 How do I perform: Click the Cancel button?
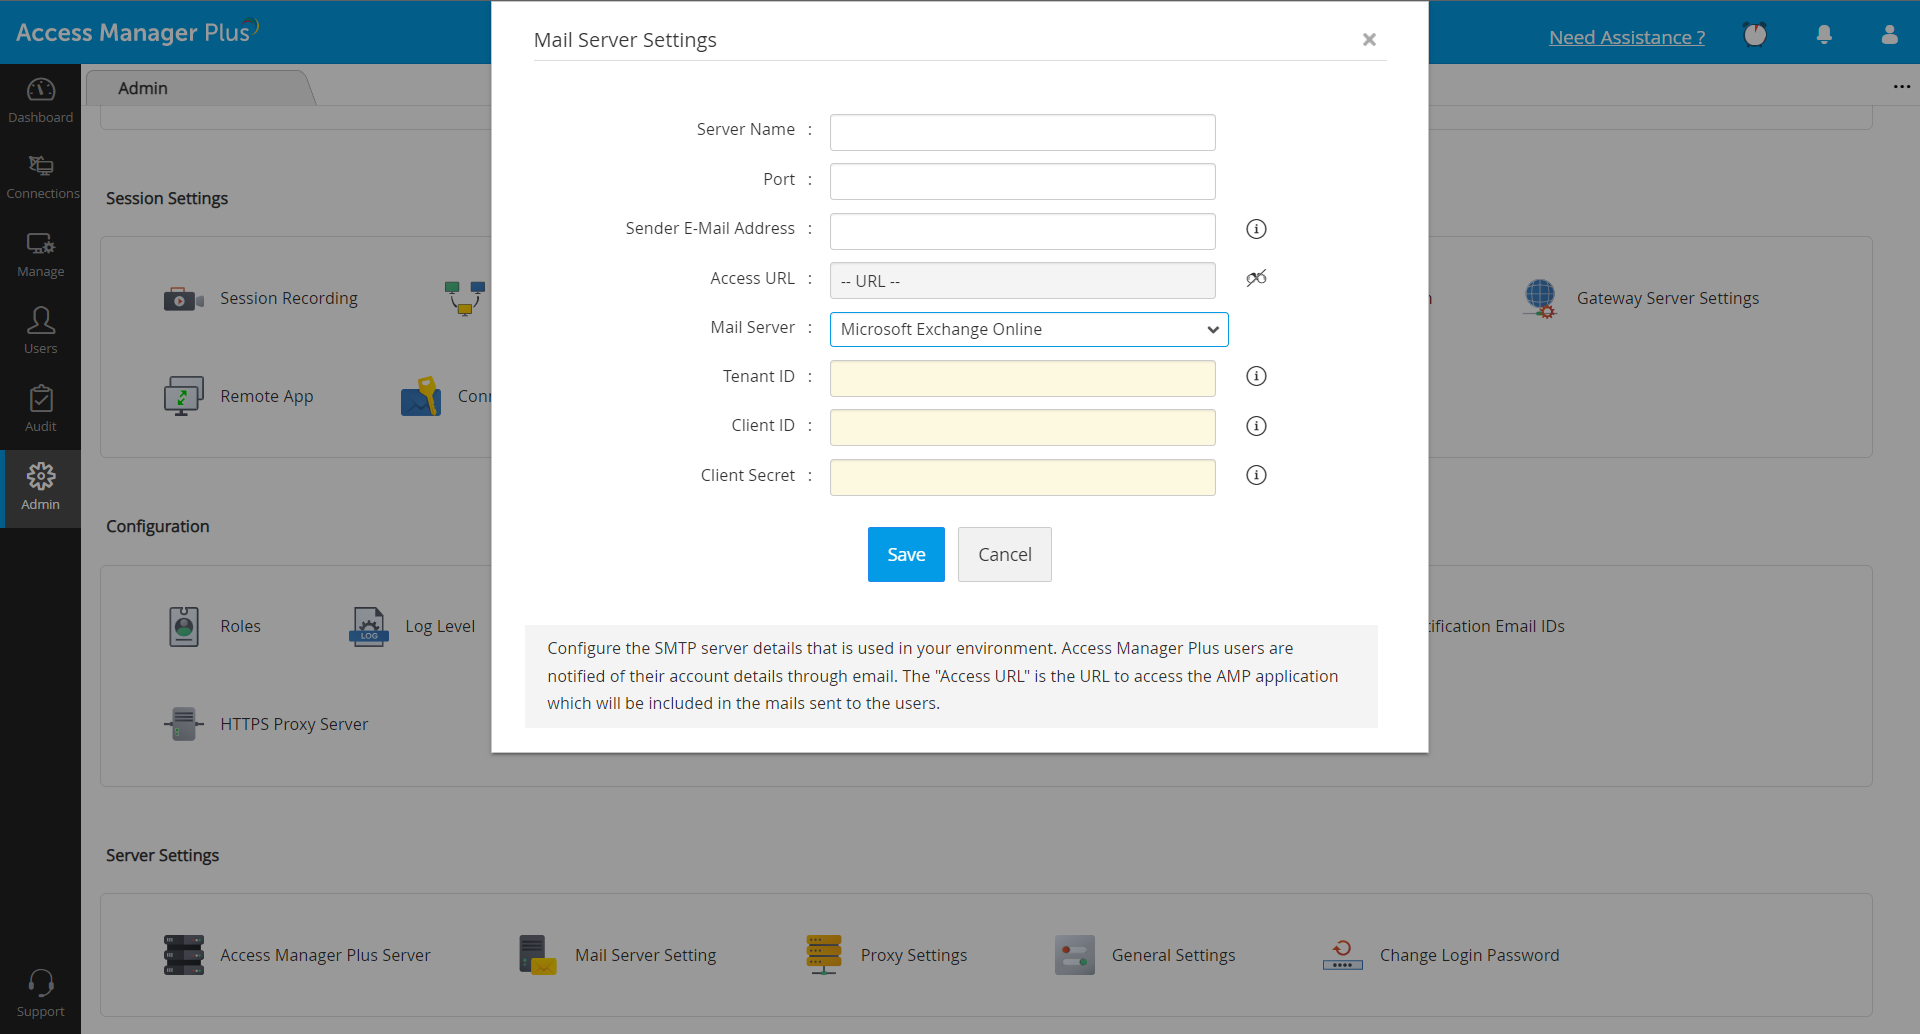click(x=1004, y=554)
